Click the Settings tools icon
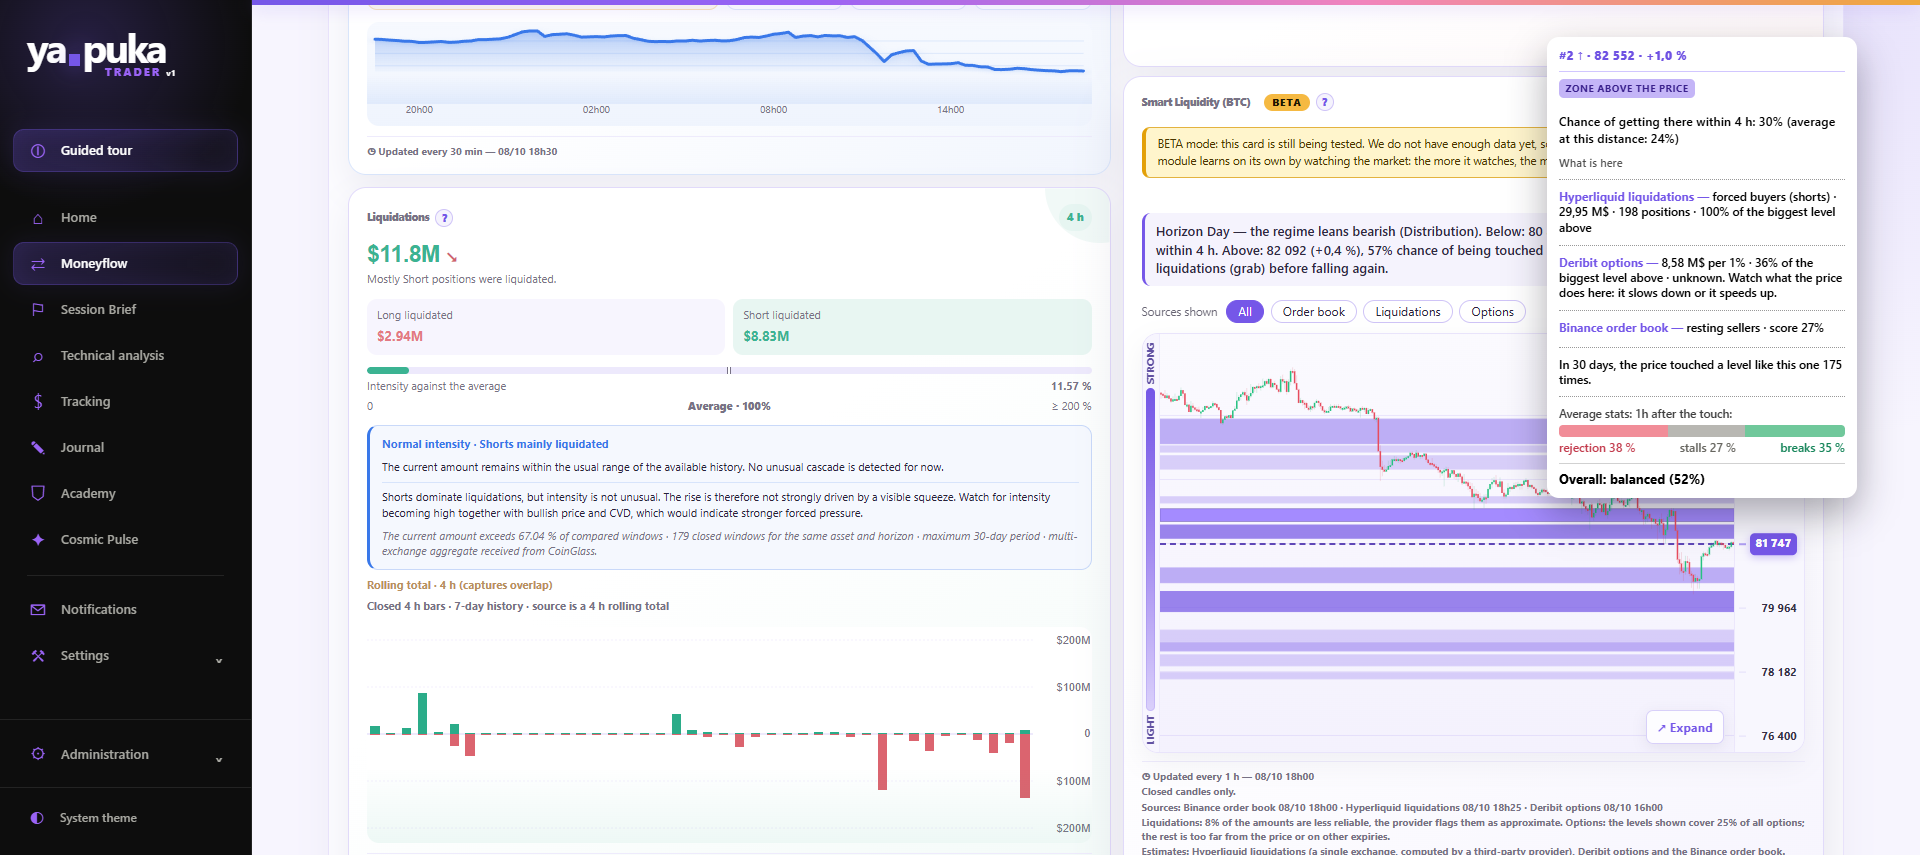 [38, 656]
